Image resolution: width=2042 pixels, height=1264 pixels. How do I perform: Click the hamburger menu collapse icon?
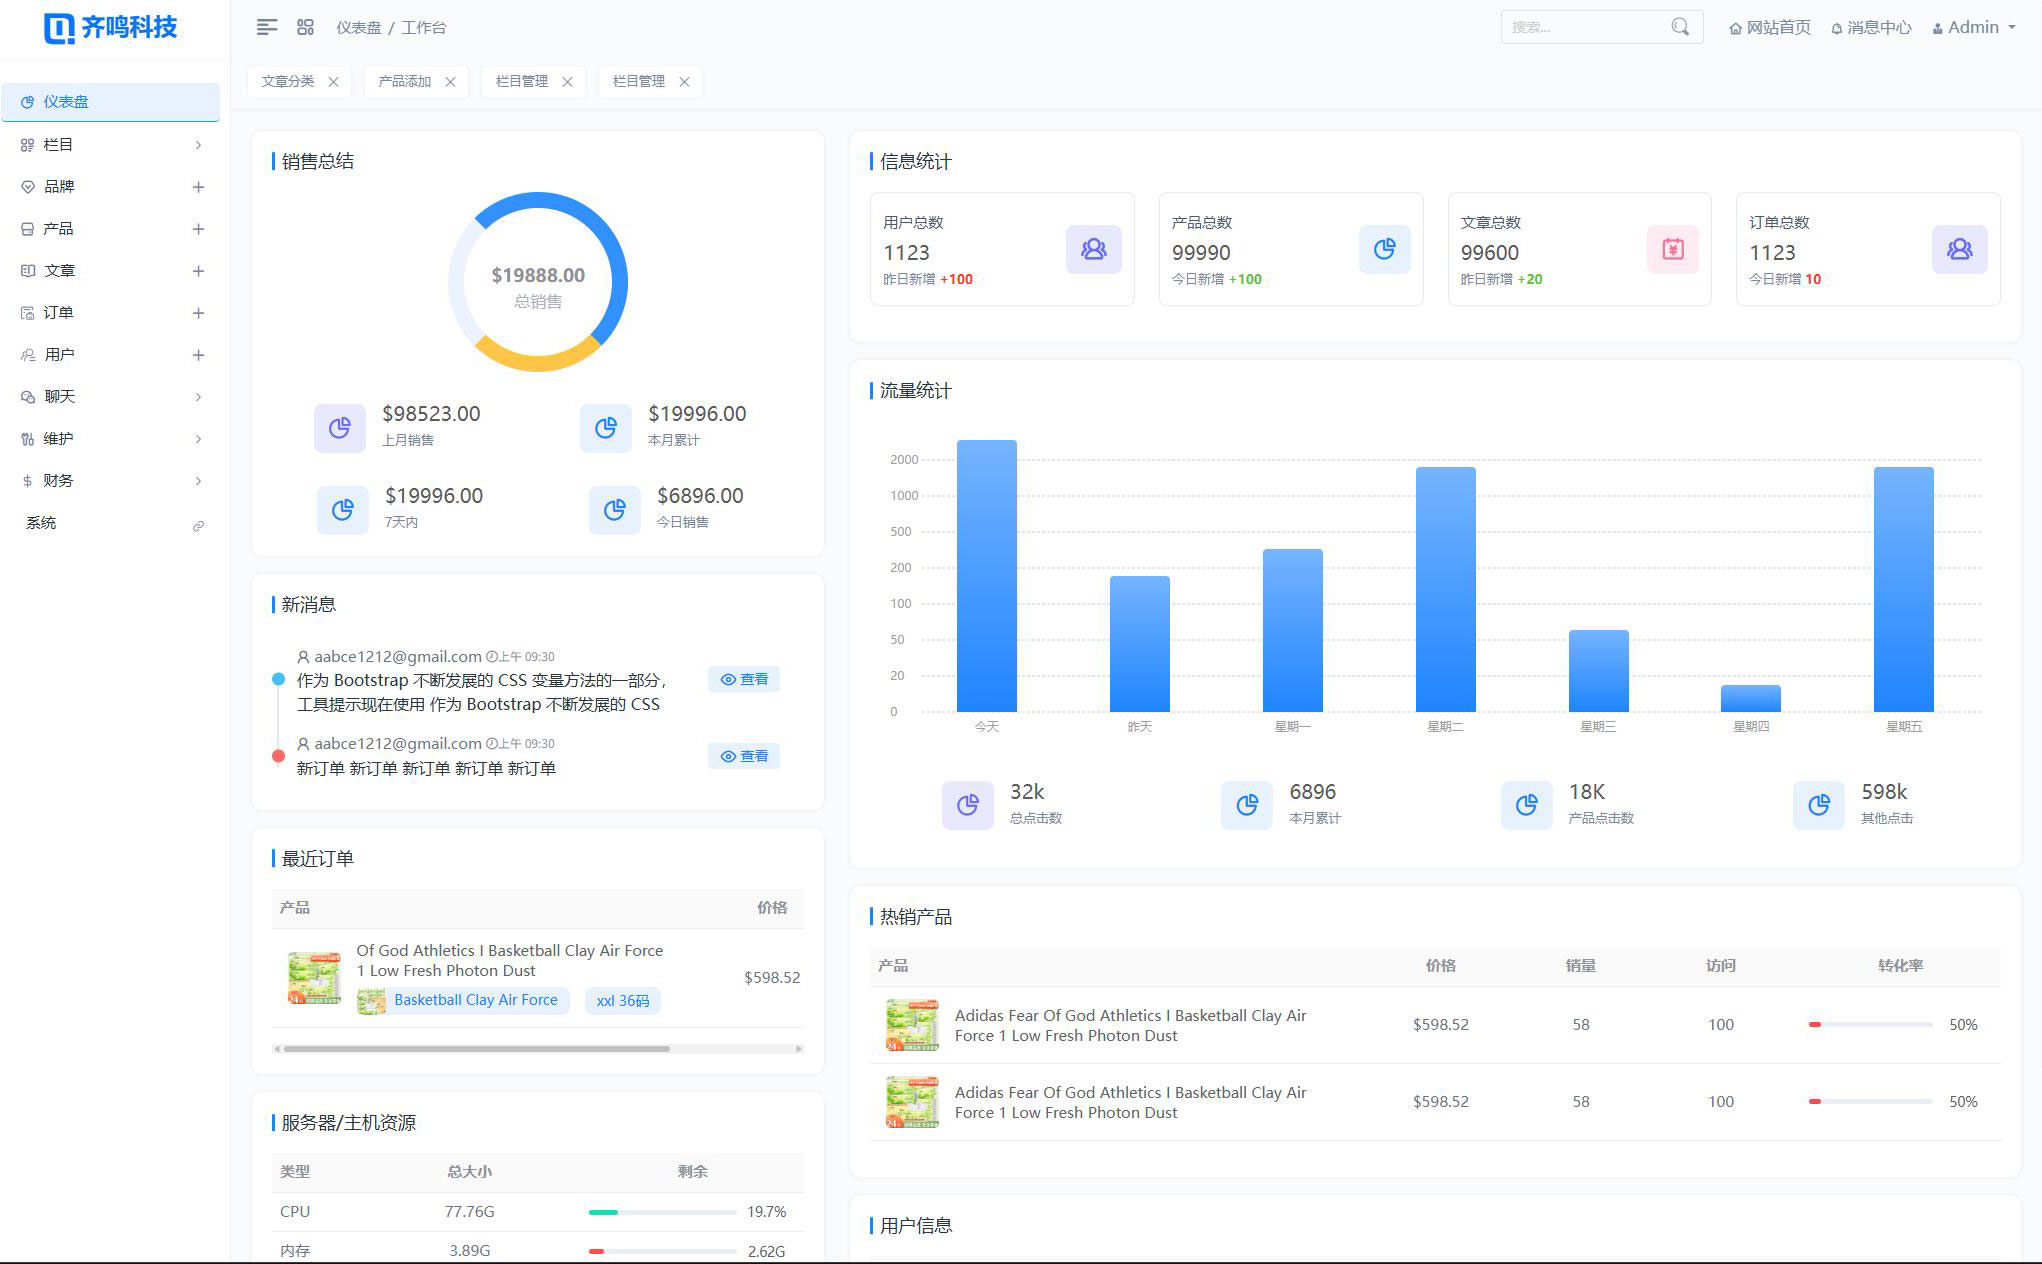[x=266, y=28]
